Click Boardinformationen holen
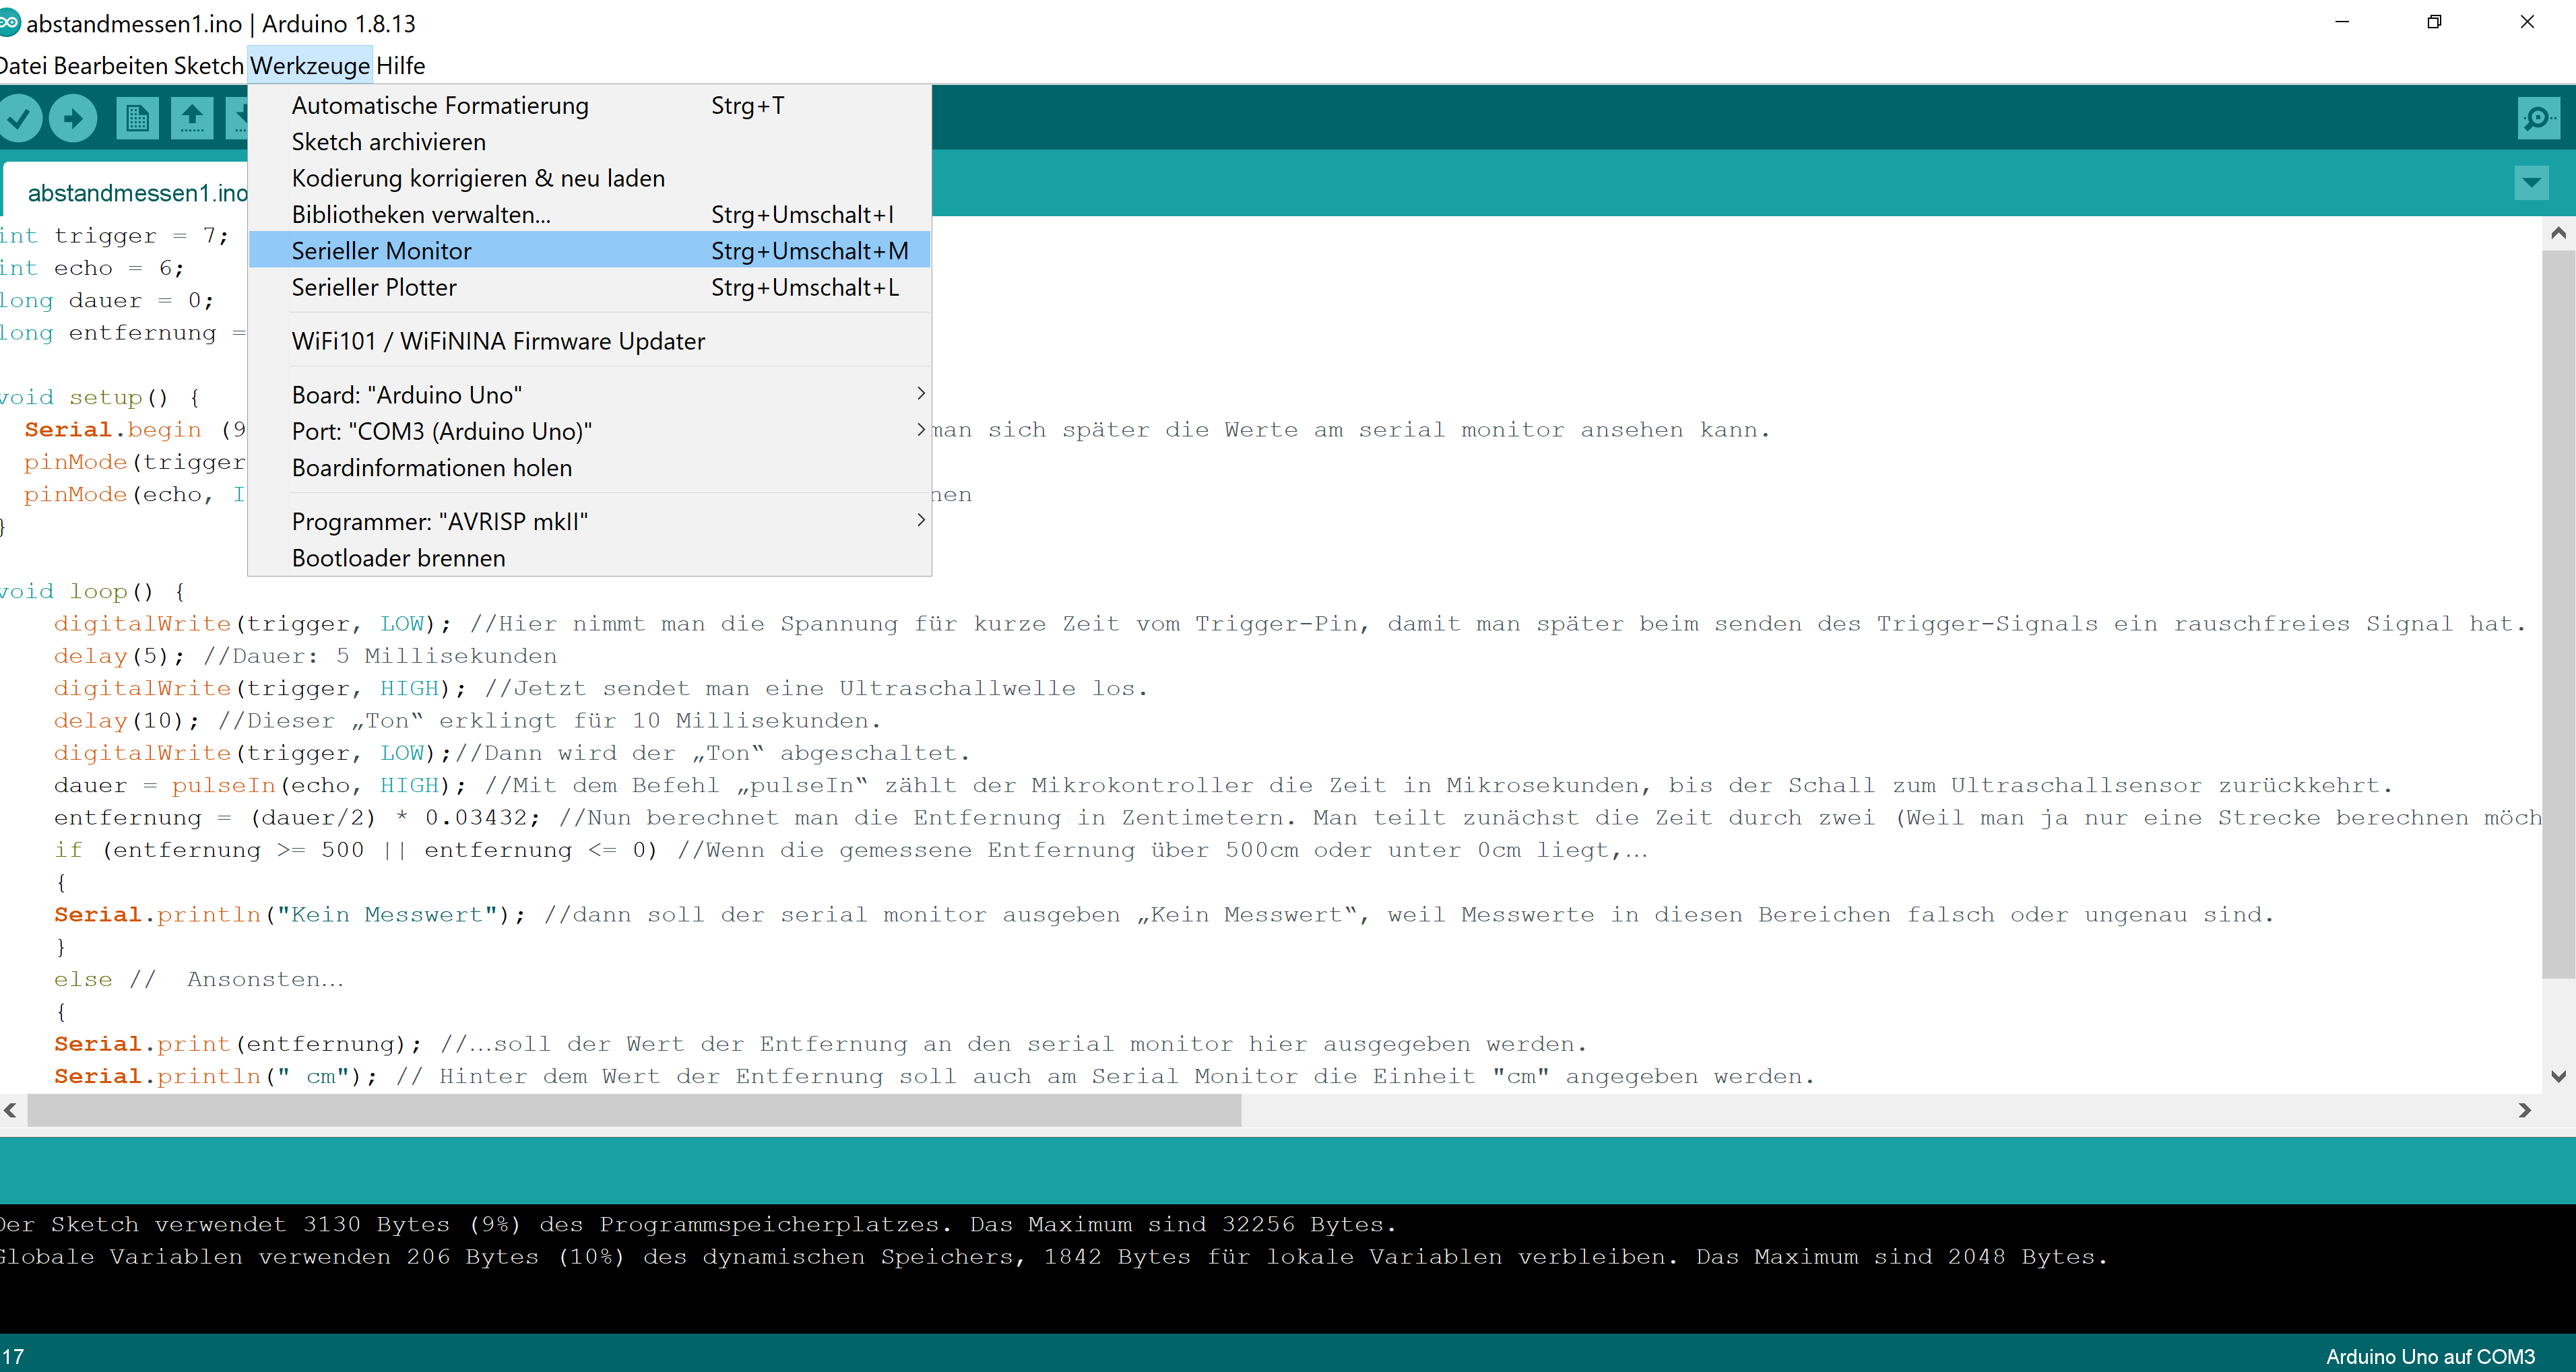Viewport: 2576px width, 1372px height. pos(432,468)
